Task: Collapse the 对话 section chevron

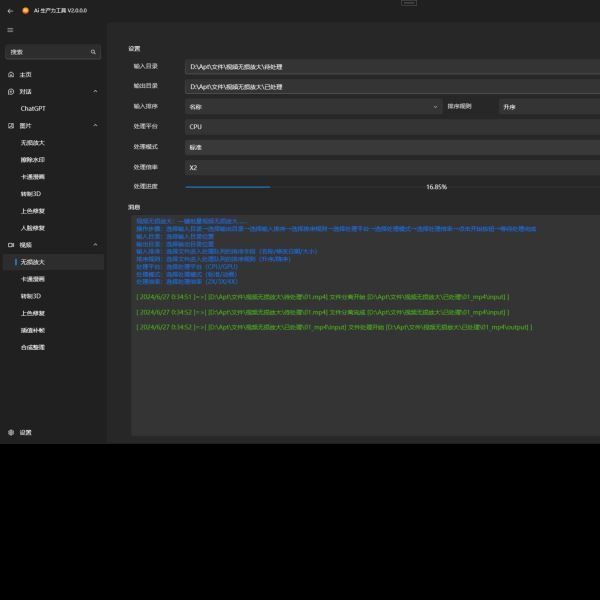Action: (95, 91)
